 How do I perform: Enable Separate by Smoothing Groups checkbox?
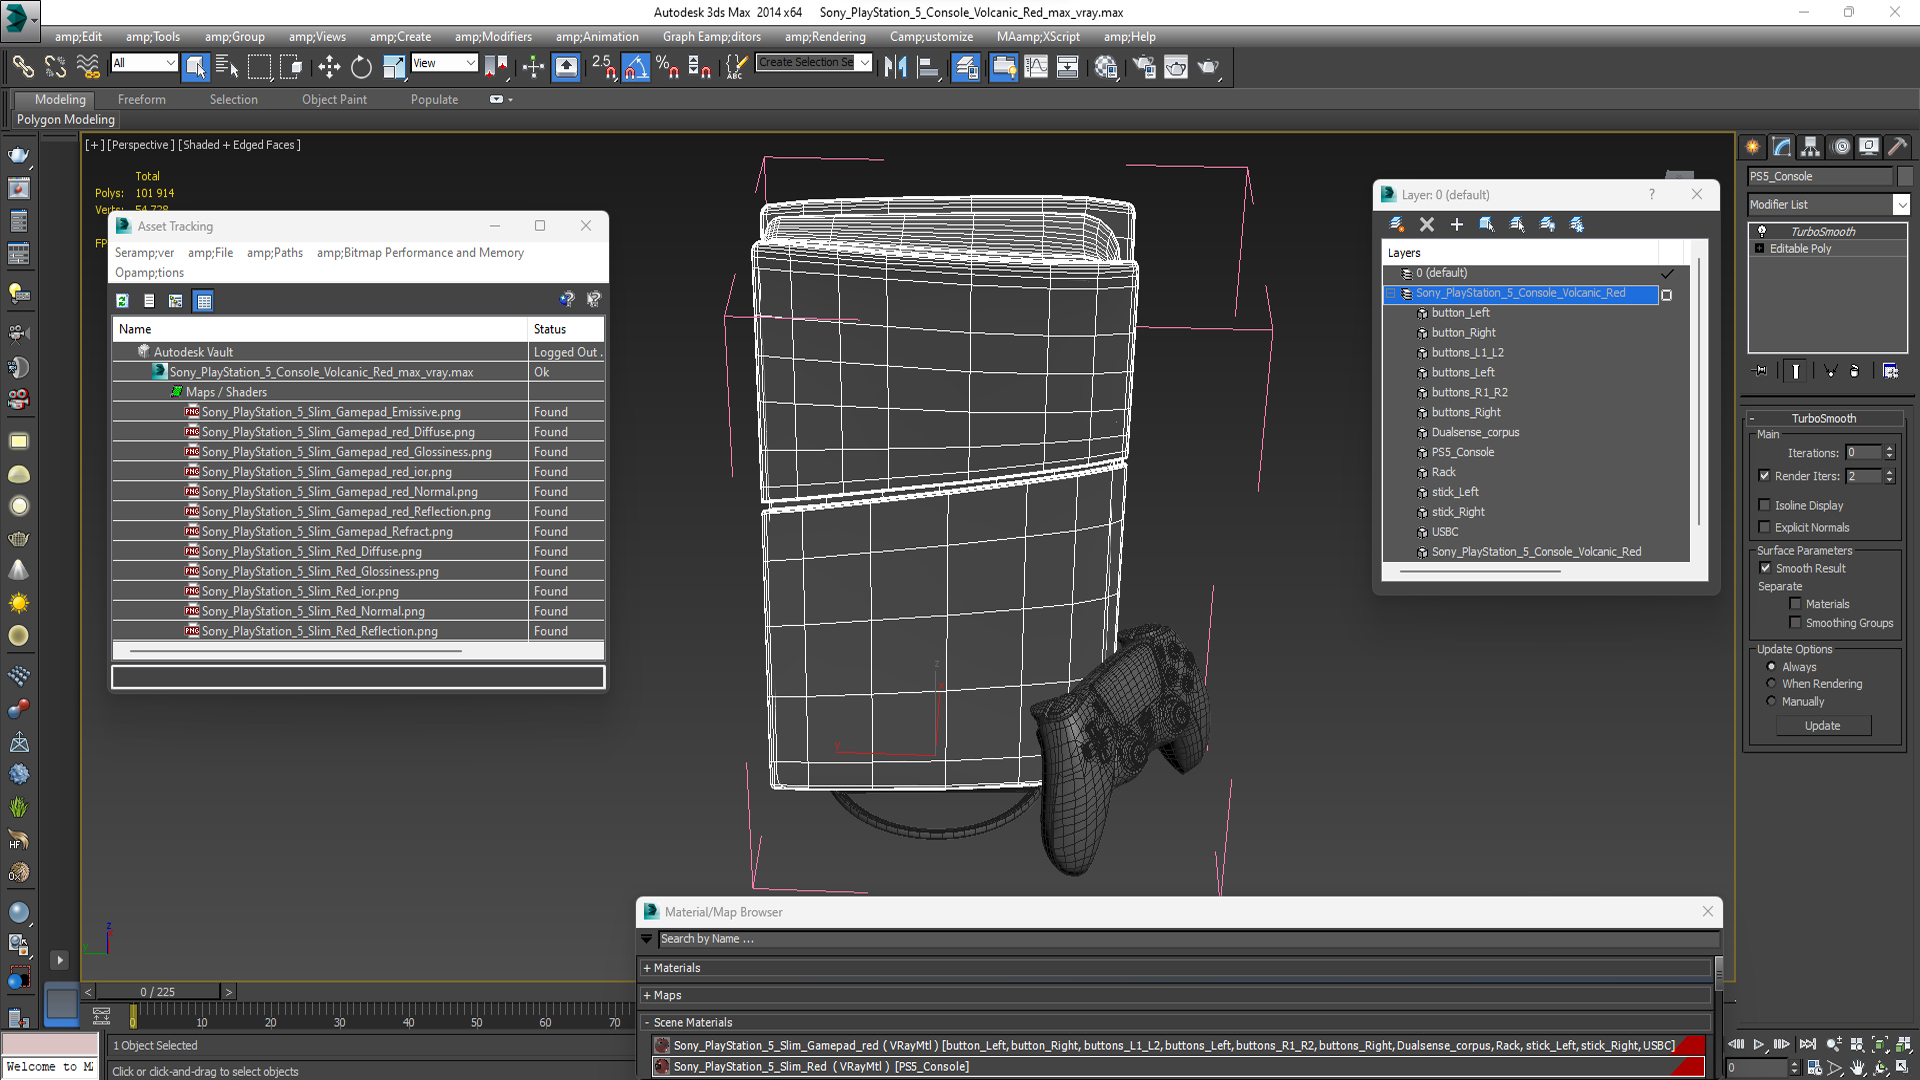tap(1795, 623)
